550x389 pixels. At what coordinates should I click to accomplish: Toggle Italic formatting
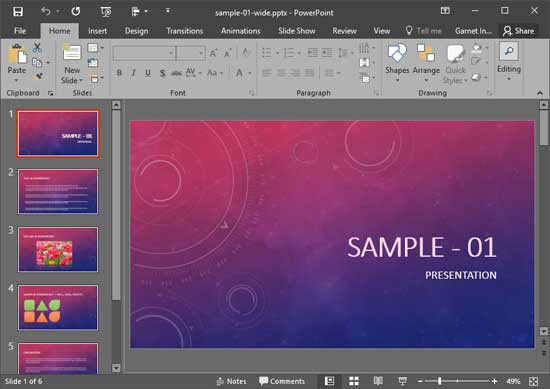[133, 73]
